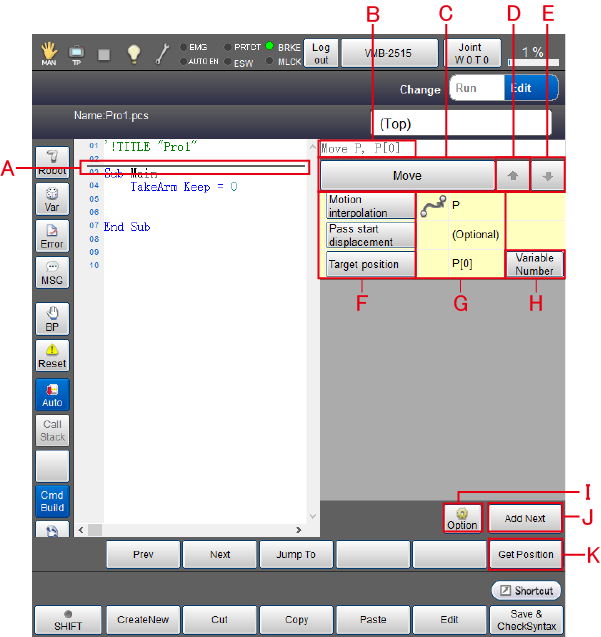Open the (Top) selection box

(x=465, y=125)
